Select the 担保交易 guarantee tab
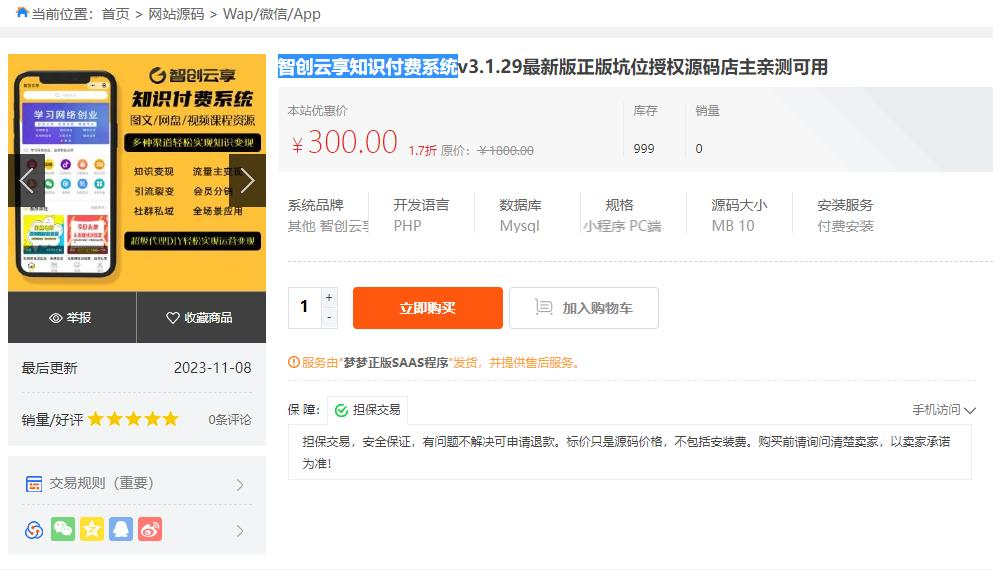 coord(367,410)
